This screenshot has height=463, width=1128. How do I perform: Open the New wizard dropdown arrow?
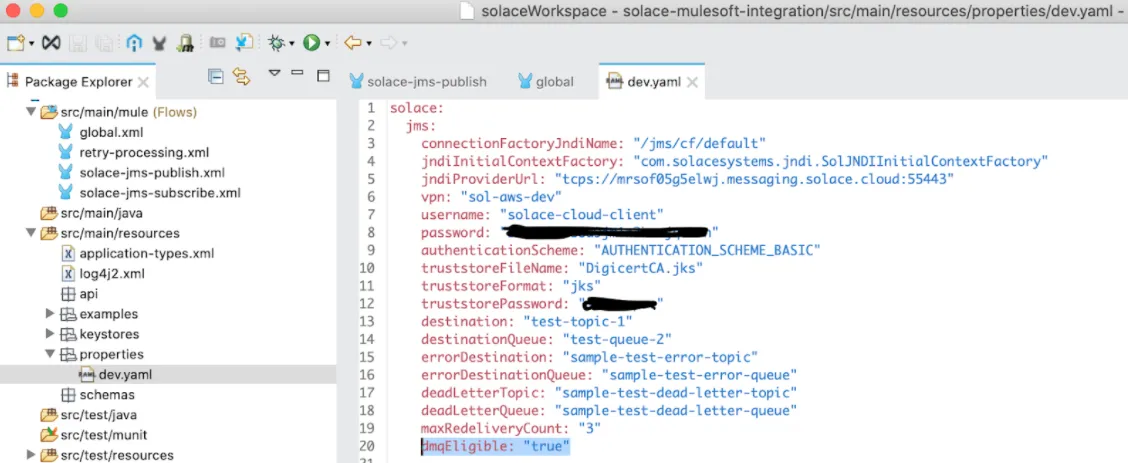(x=32, y=44)
